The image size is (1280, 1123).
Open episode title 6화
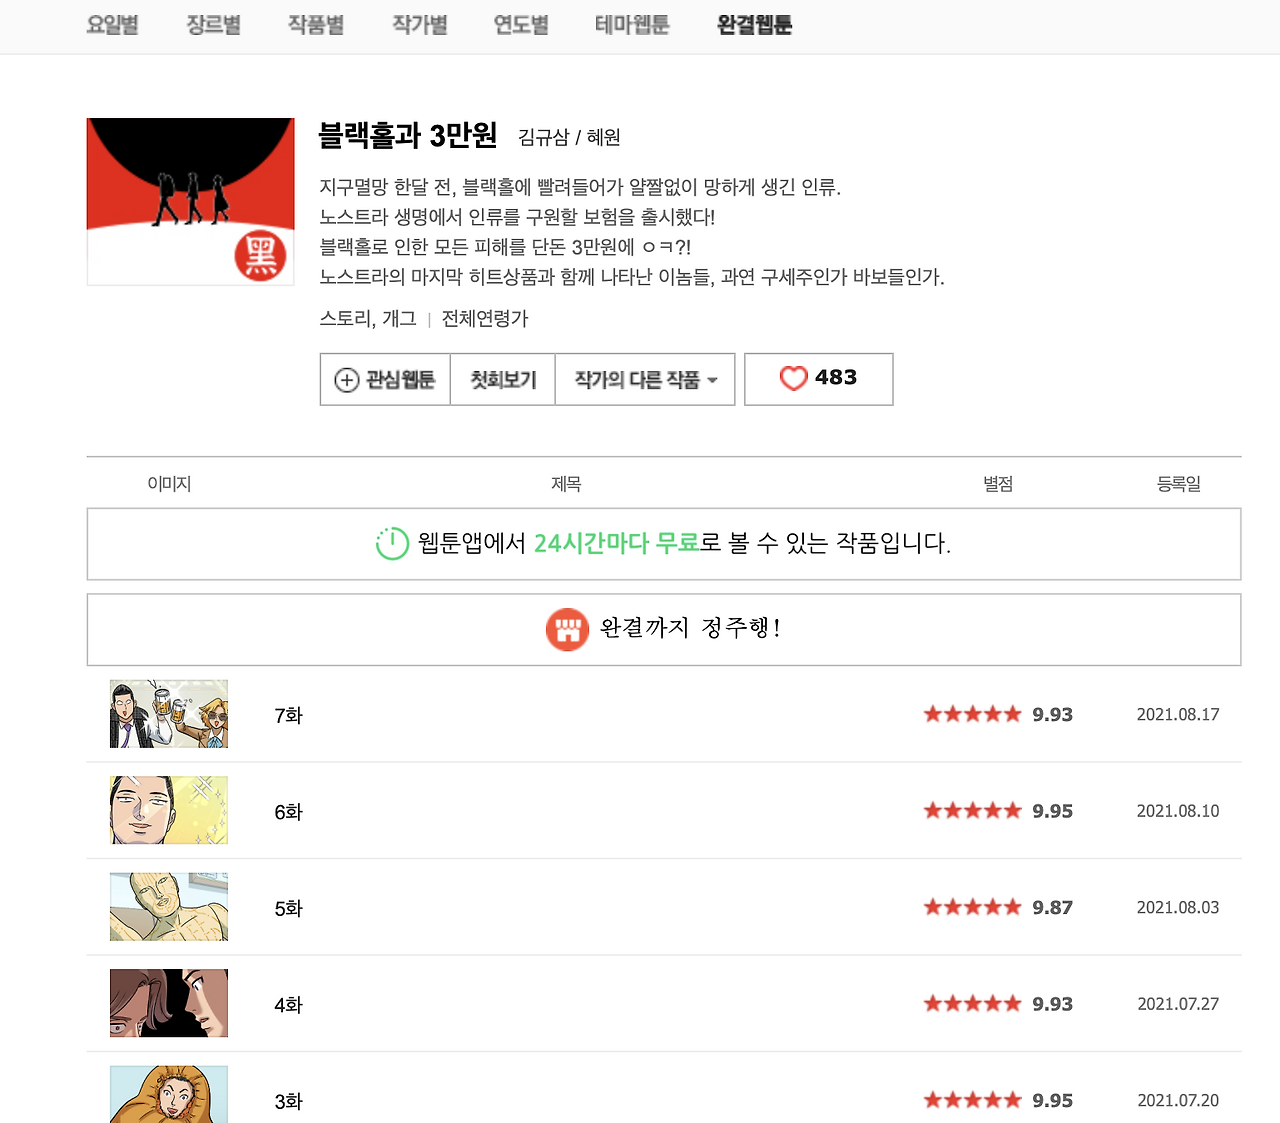click(288, 812)
